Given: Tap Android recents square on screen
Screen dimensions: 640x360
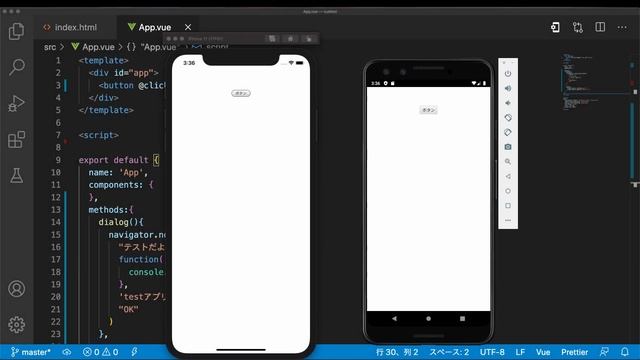Looking at the screenshot, I should point(462,318).
